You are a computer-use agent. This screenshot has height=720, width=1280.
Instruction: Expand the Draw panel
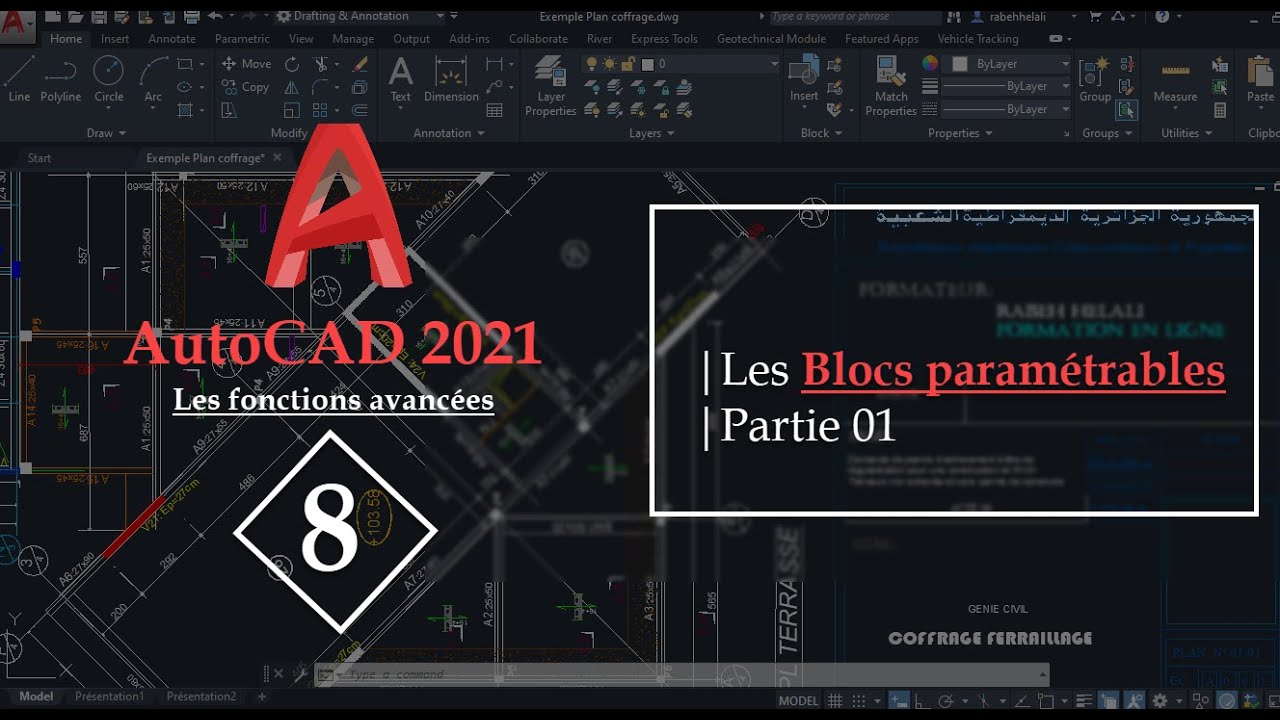tap(107, 133)
